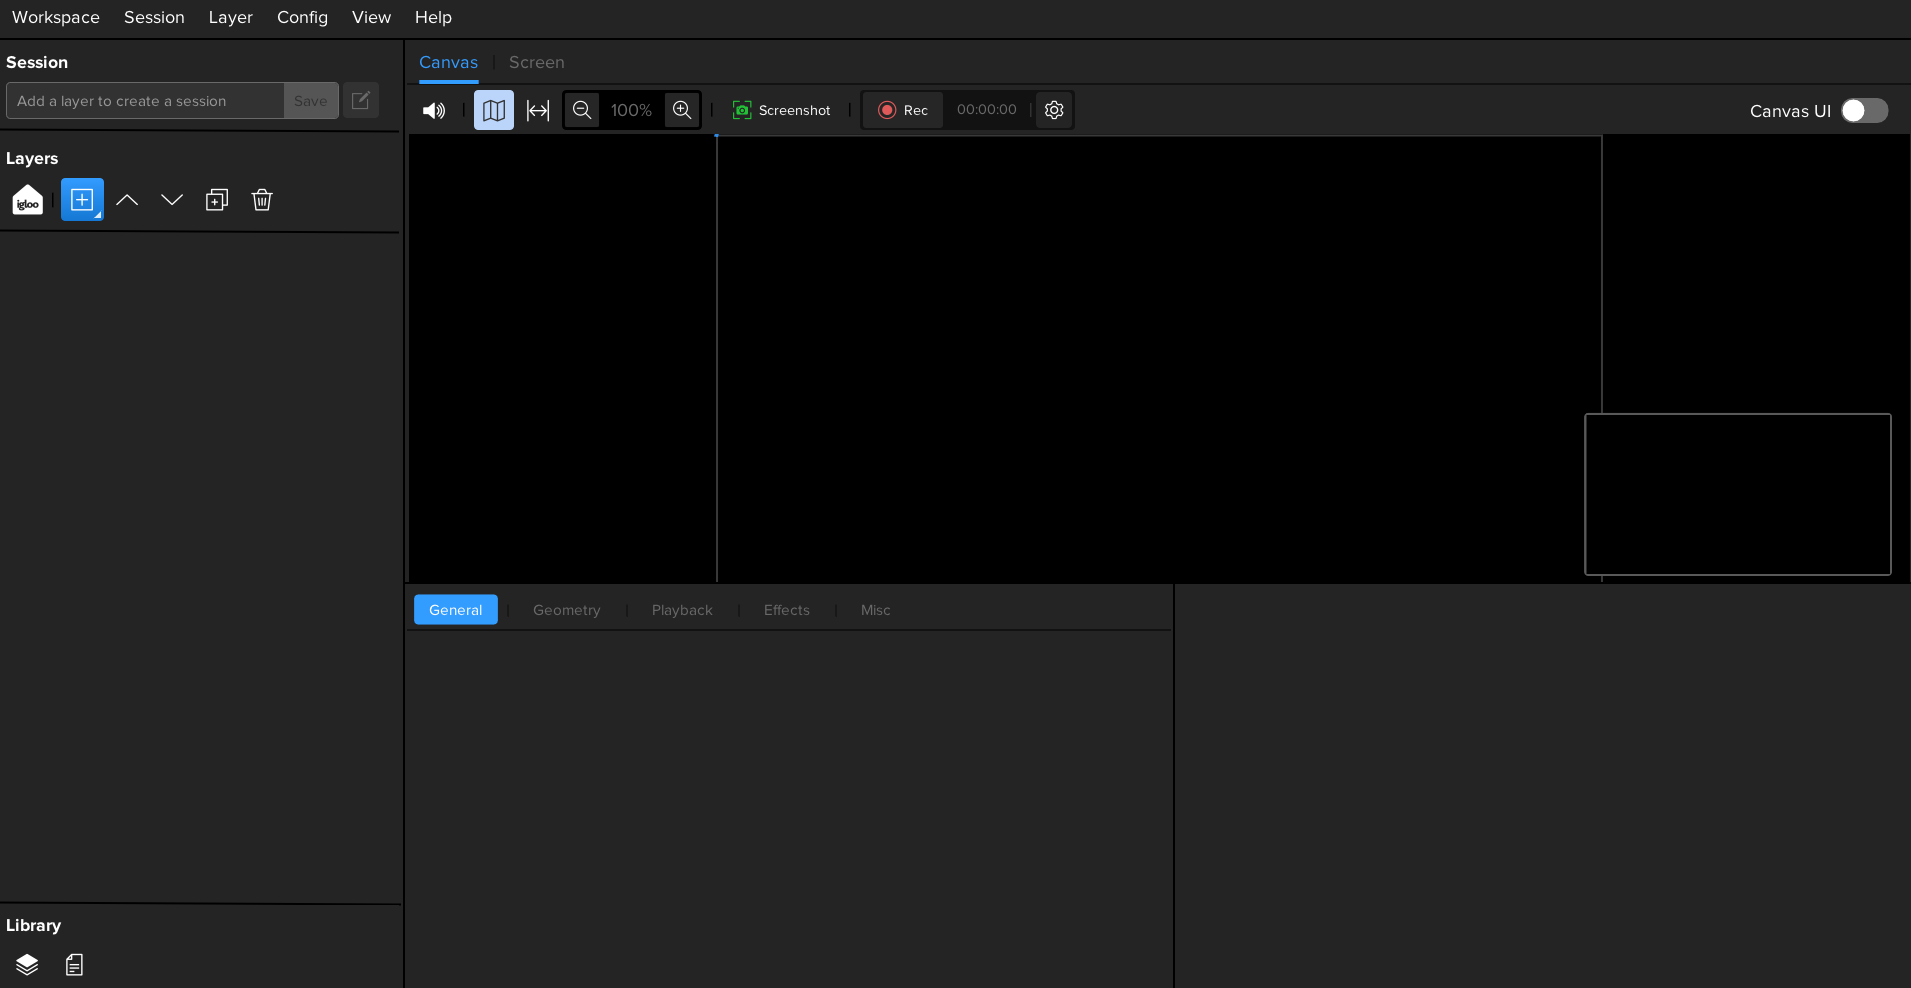Viewport: 1911px width, 988px height.
Task: Switch to the Screen tab
Action: coord(536,62)
